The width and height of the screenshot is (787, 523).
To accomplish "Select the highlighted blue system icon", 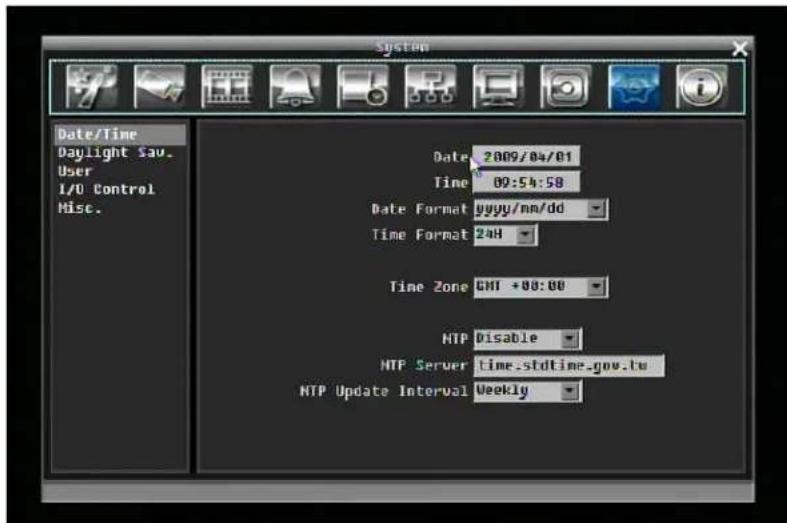I will point(633,87).
